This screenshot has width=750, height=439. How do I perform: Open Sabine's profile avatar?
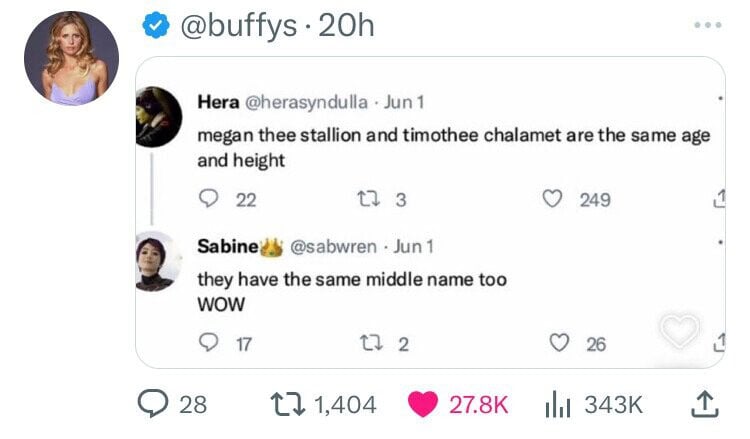pos(159,261)
